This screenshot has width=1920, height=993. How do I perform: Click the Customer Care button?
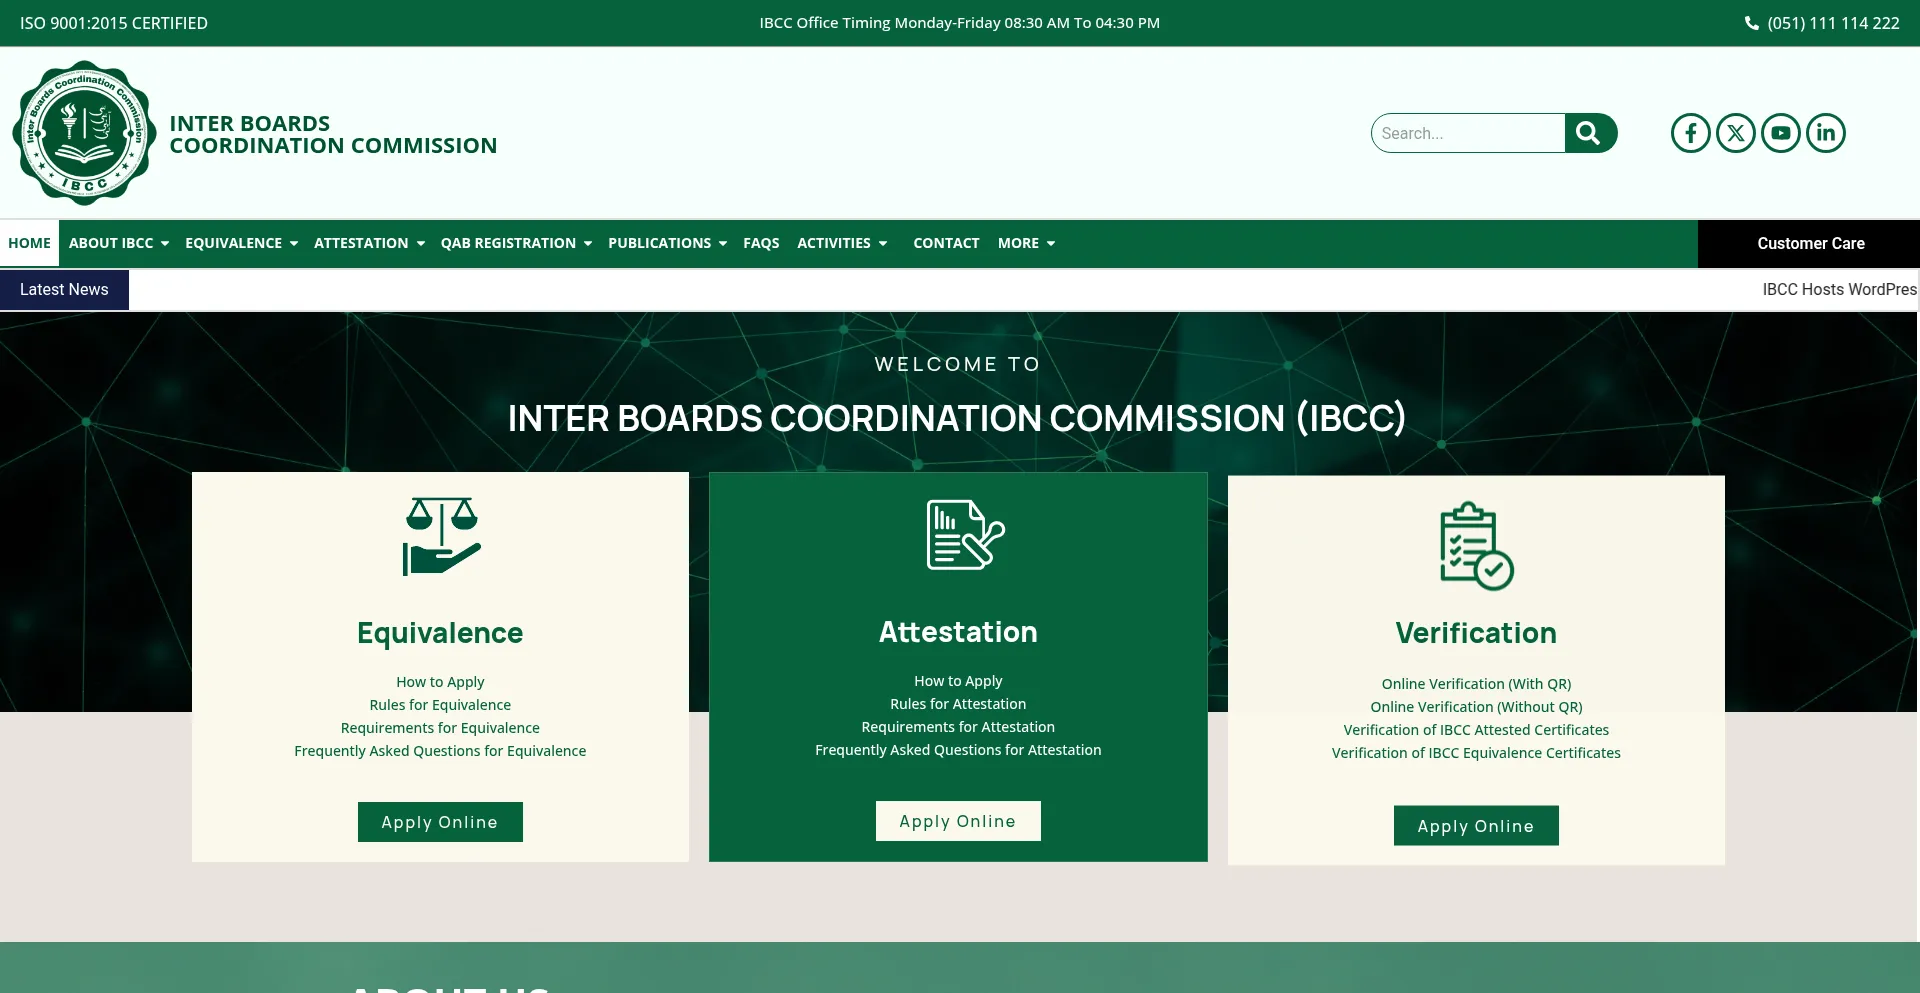(x=1810, y=243)
